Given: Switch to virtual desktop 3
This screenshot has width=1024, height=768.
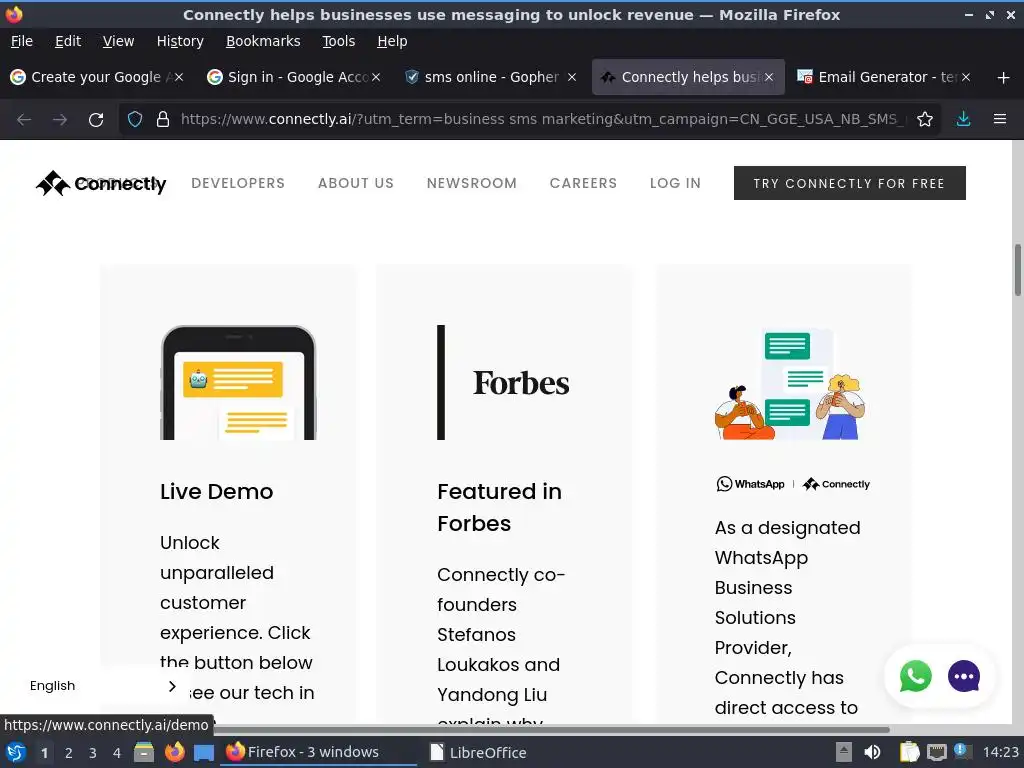Looking at the screenshot, I should click(x=93, y=753).
